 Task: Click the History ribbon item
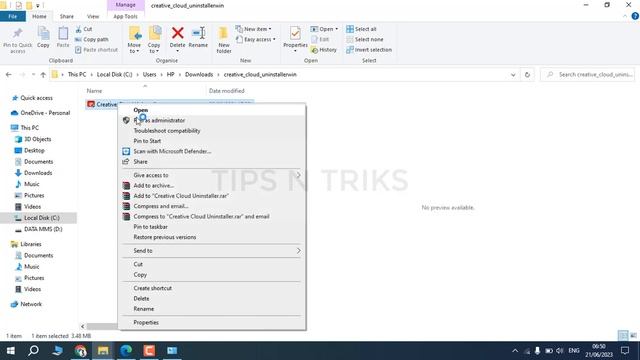pos(324,50)
